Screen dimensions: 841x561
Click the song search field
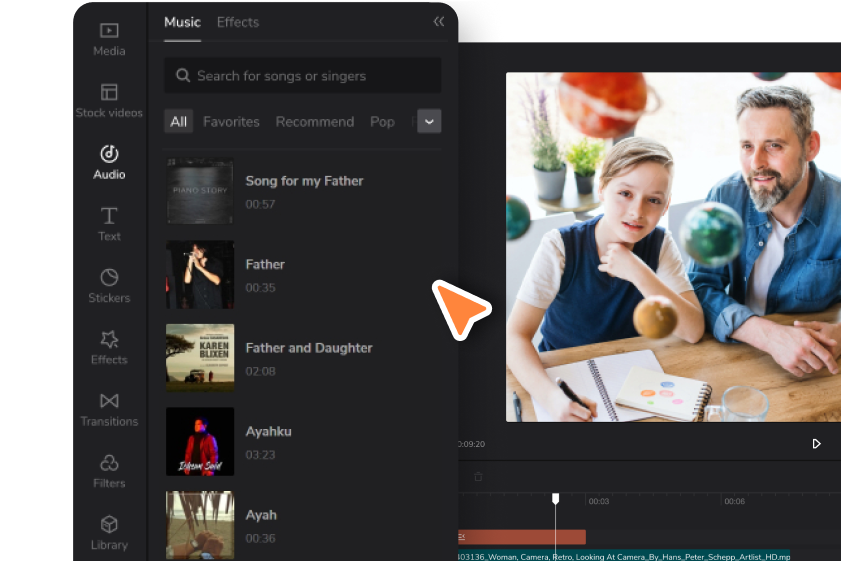(303, 76)
